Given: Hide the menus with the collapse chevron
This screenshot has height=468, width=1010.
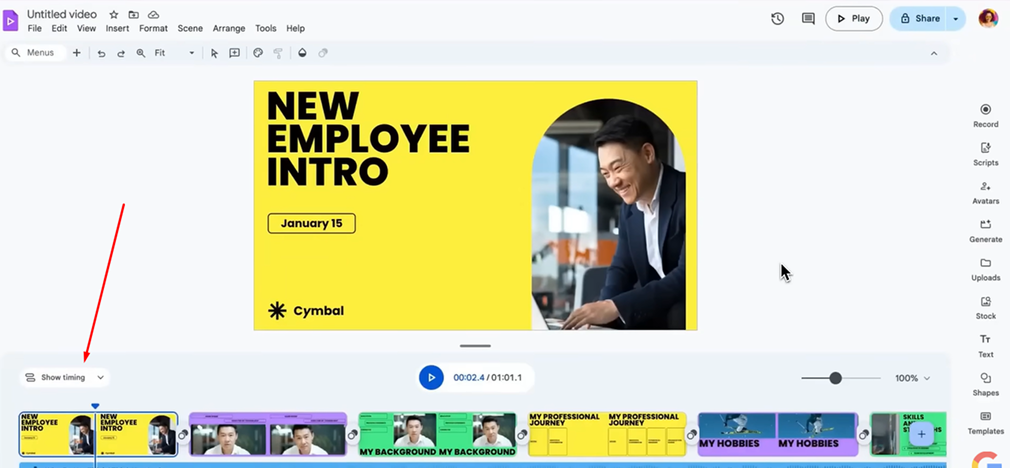Looking at the screenshot, I should 934,53.
